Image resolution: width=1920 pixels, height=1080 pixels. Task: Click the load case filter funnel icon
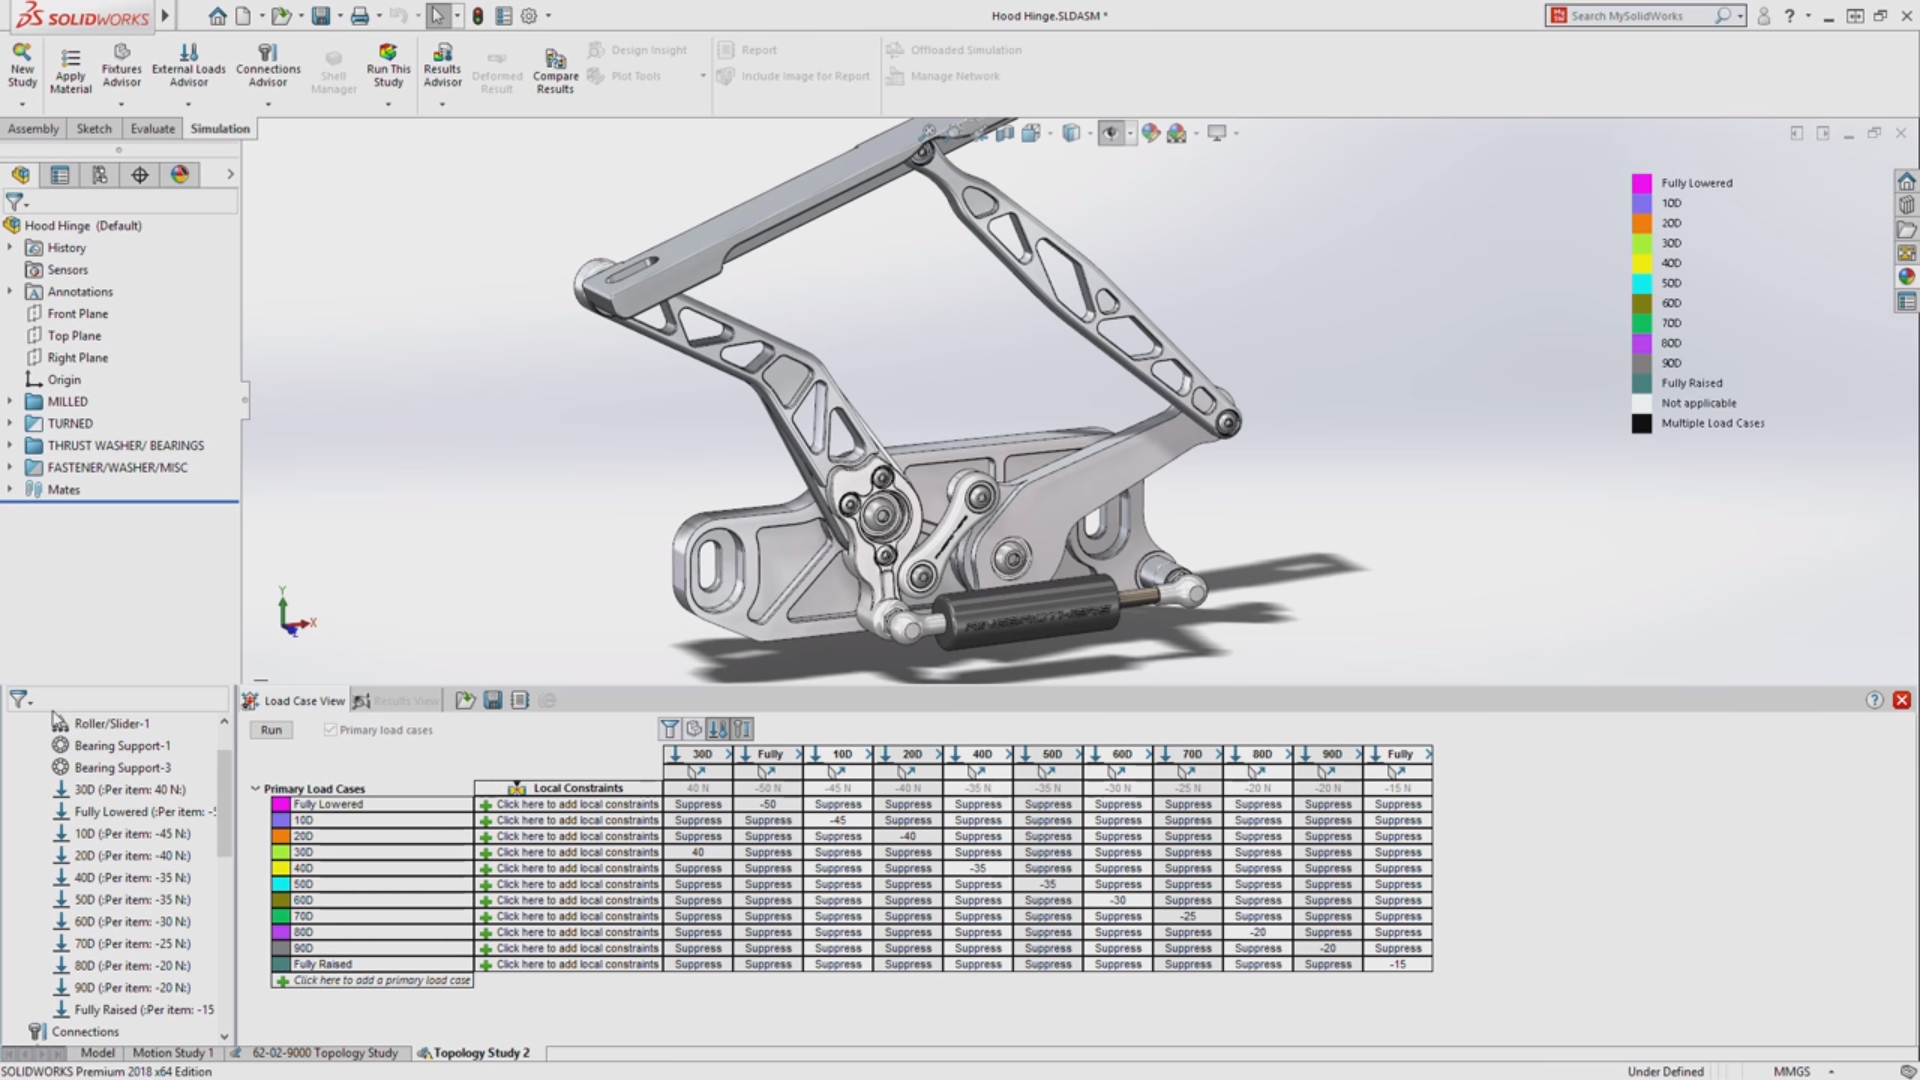pyautogui.click(x=669, y=729)
